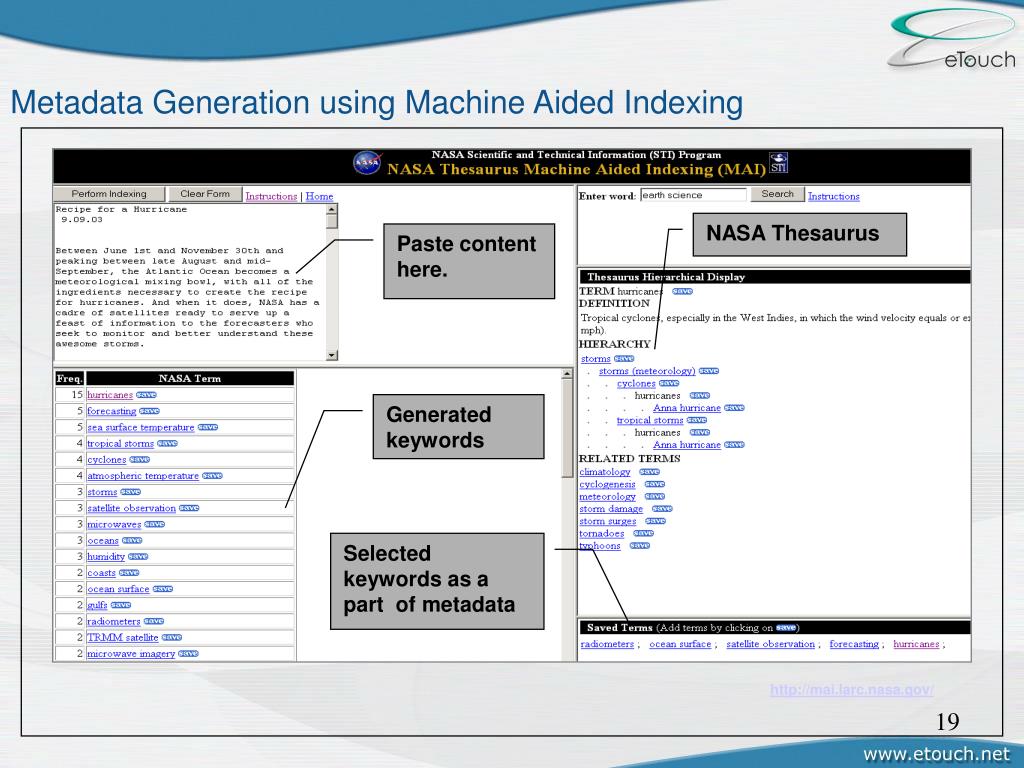The image size is (1024, 768).
Task: Save the storms (meteorology) hierarchy term
Action: (x=709, y=371)
